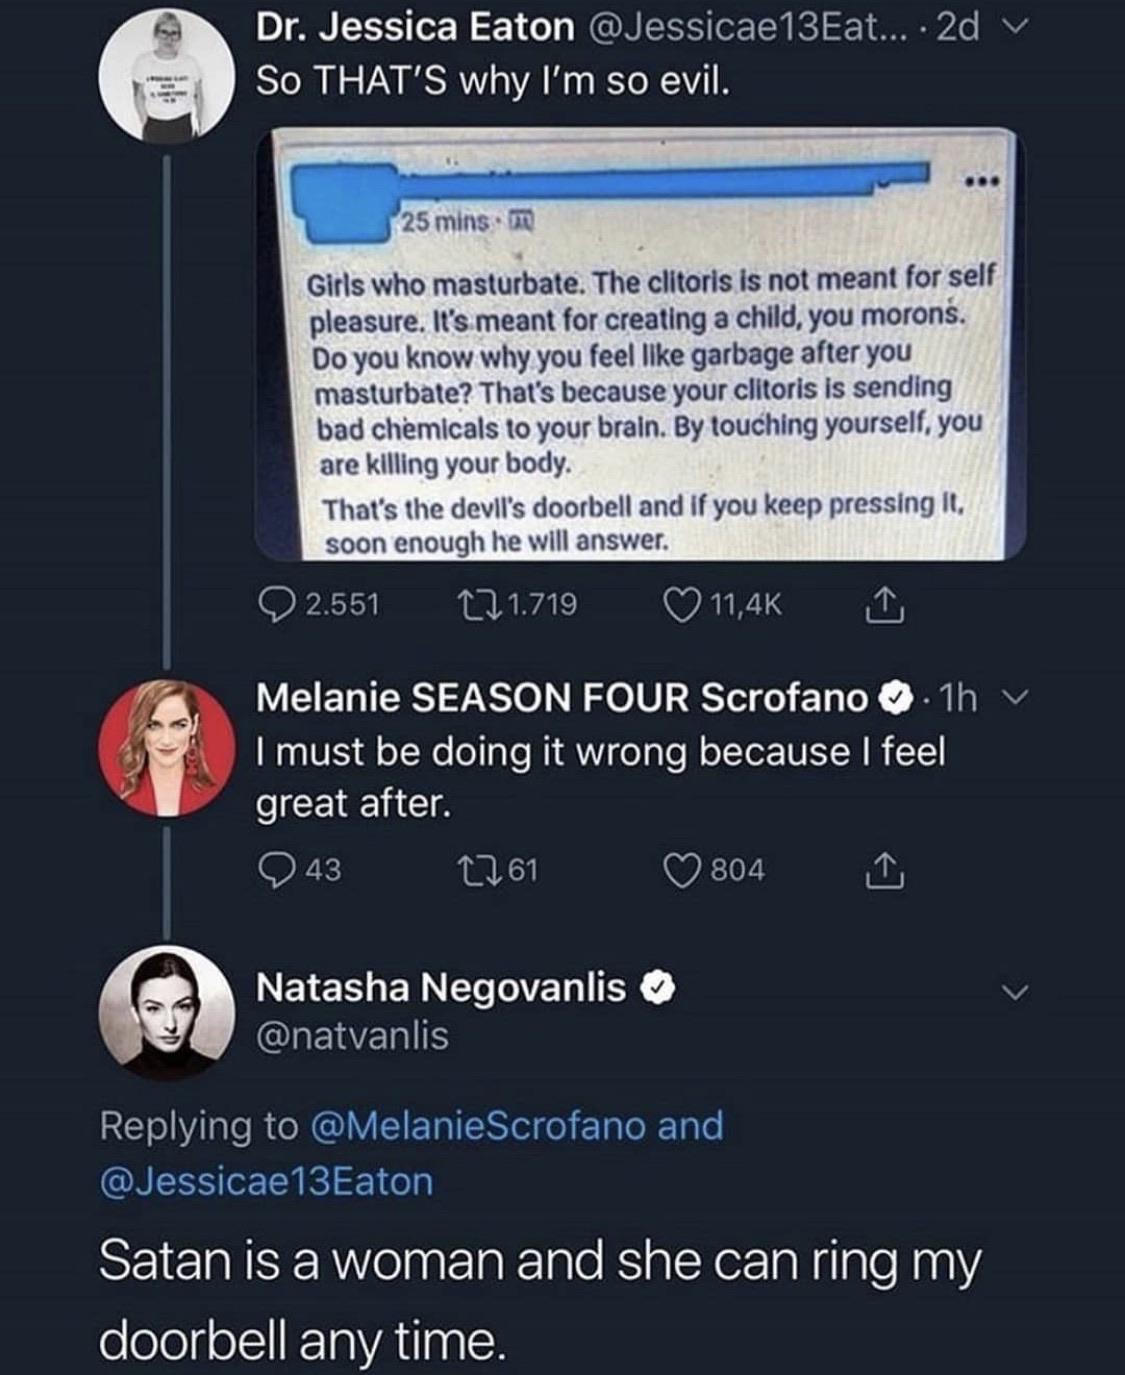Open the @Jessicae13Eaton mention link
This screenshot has width=1125, height=1375.
pyautogui.click(x=266, y=1181)
